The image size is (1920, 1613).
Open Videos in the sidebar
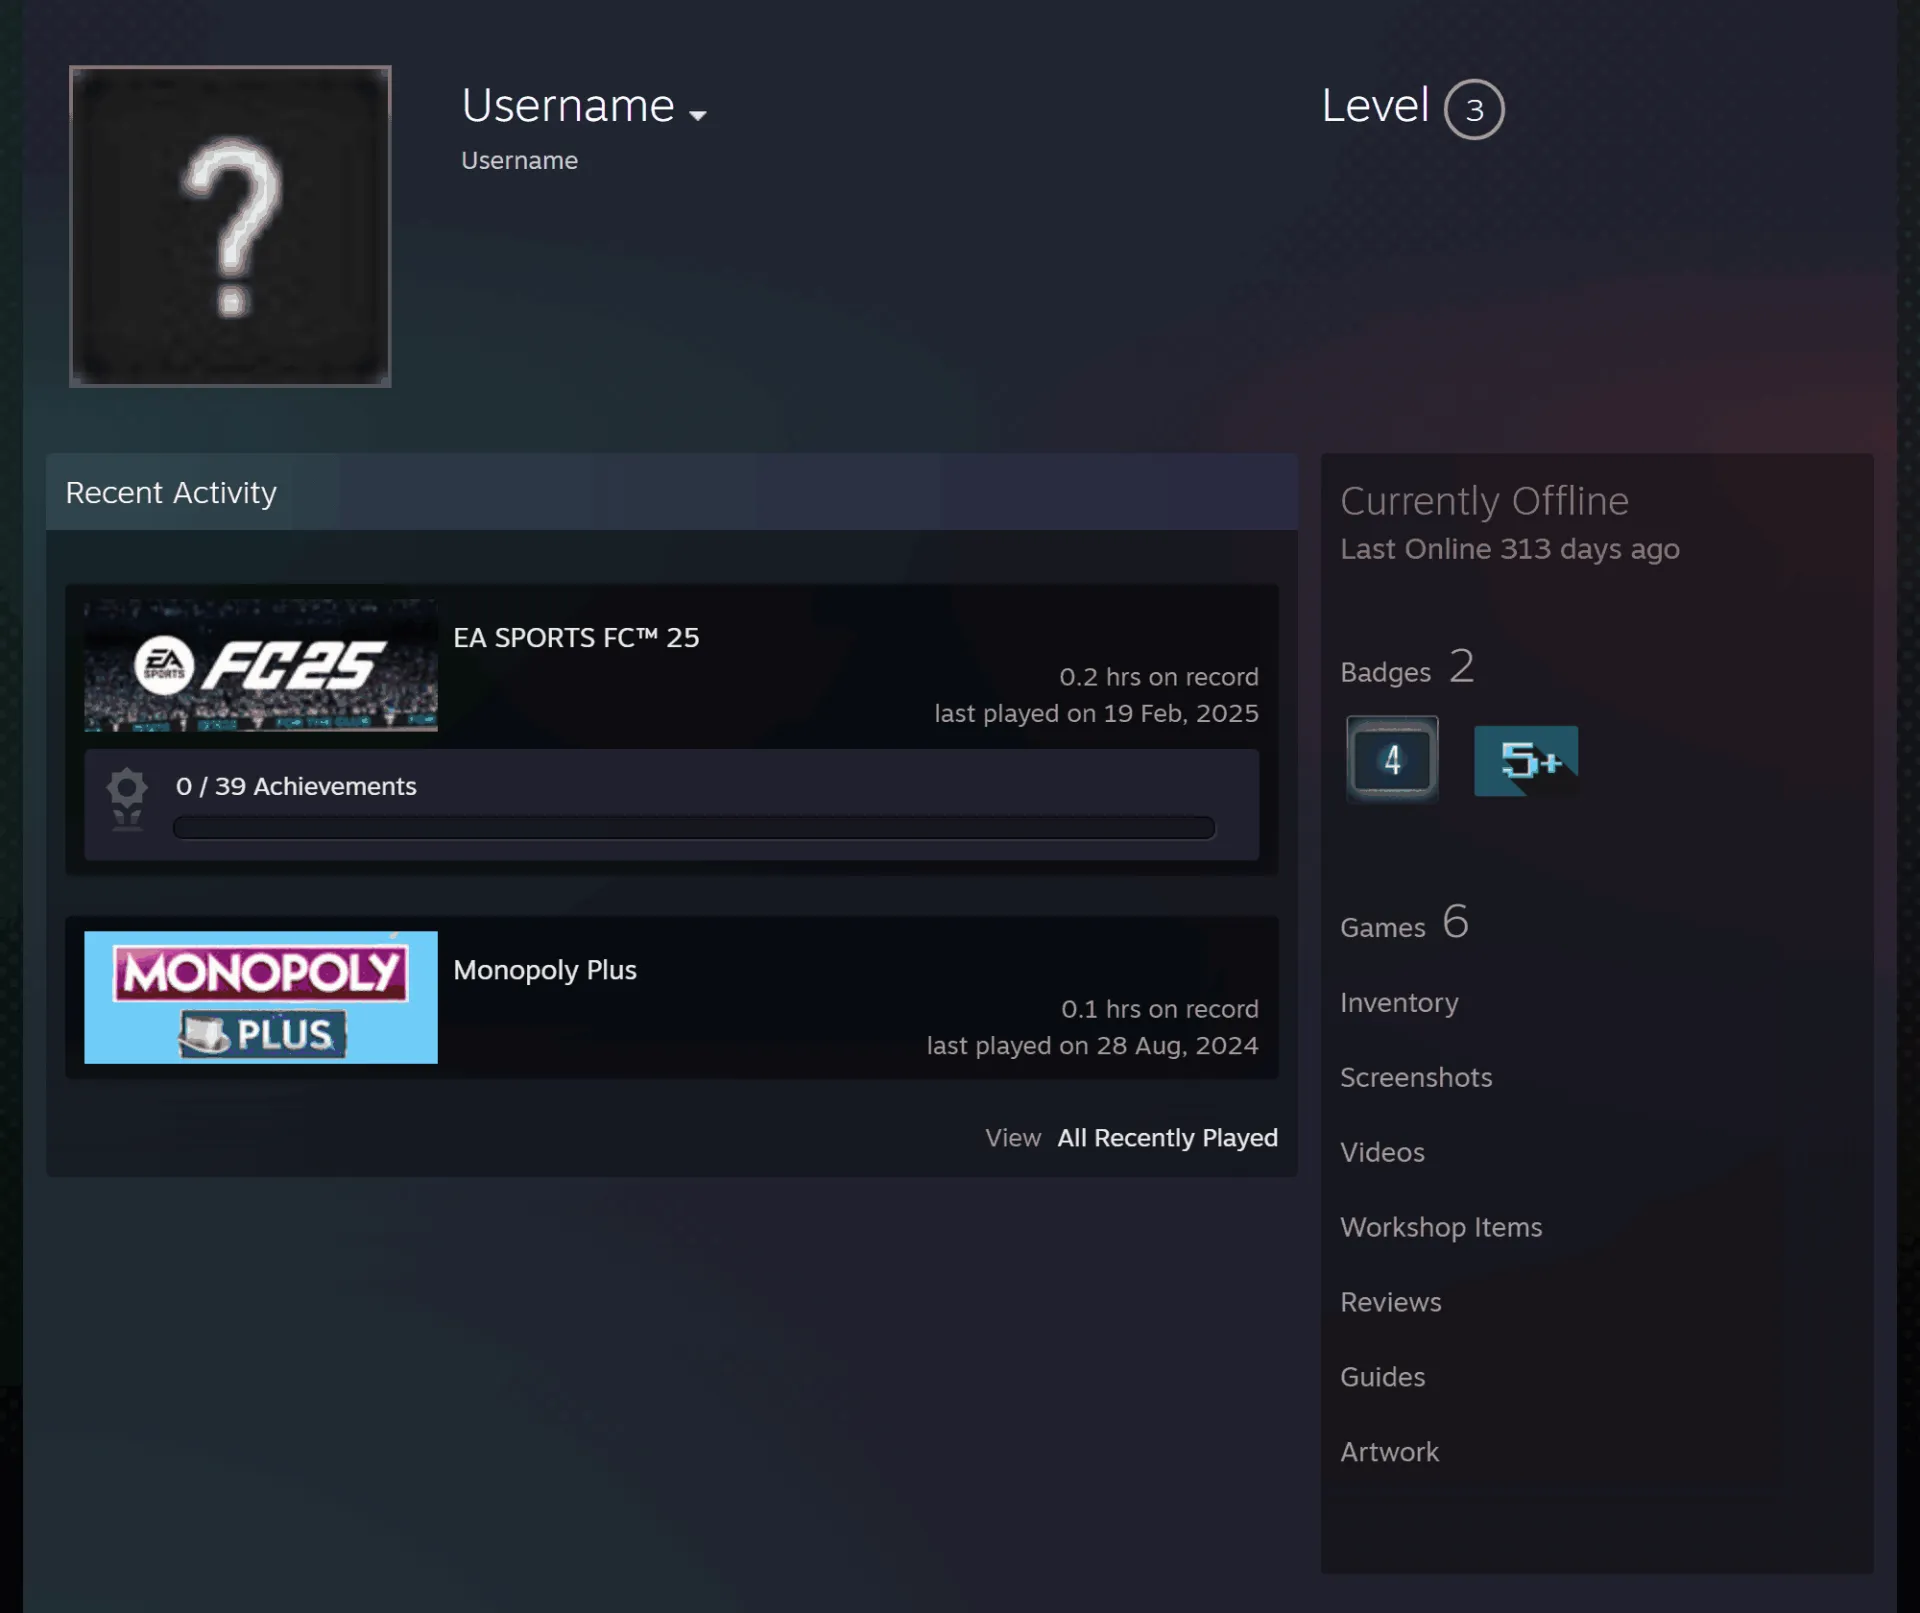point(1382,1152)
